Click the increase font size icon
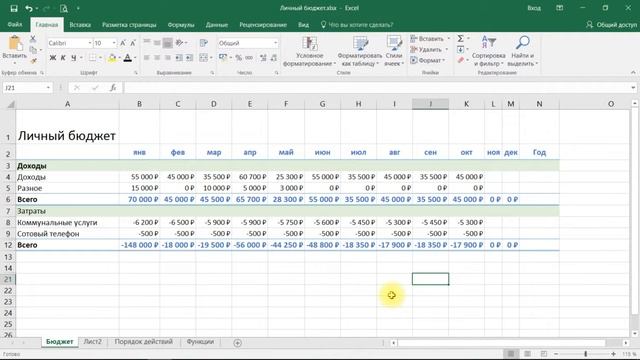 click(123, 43)
